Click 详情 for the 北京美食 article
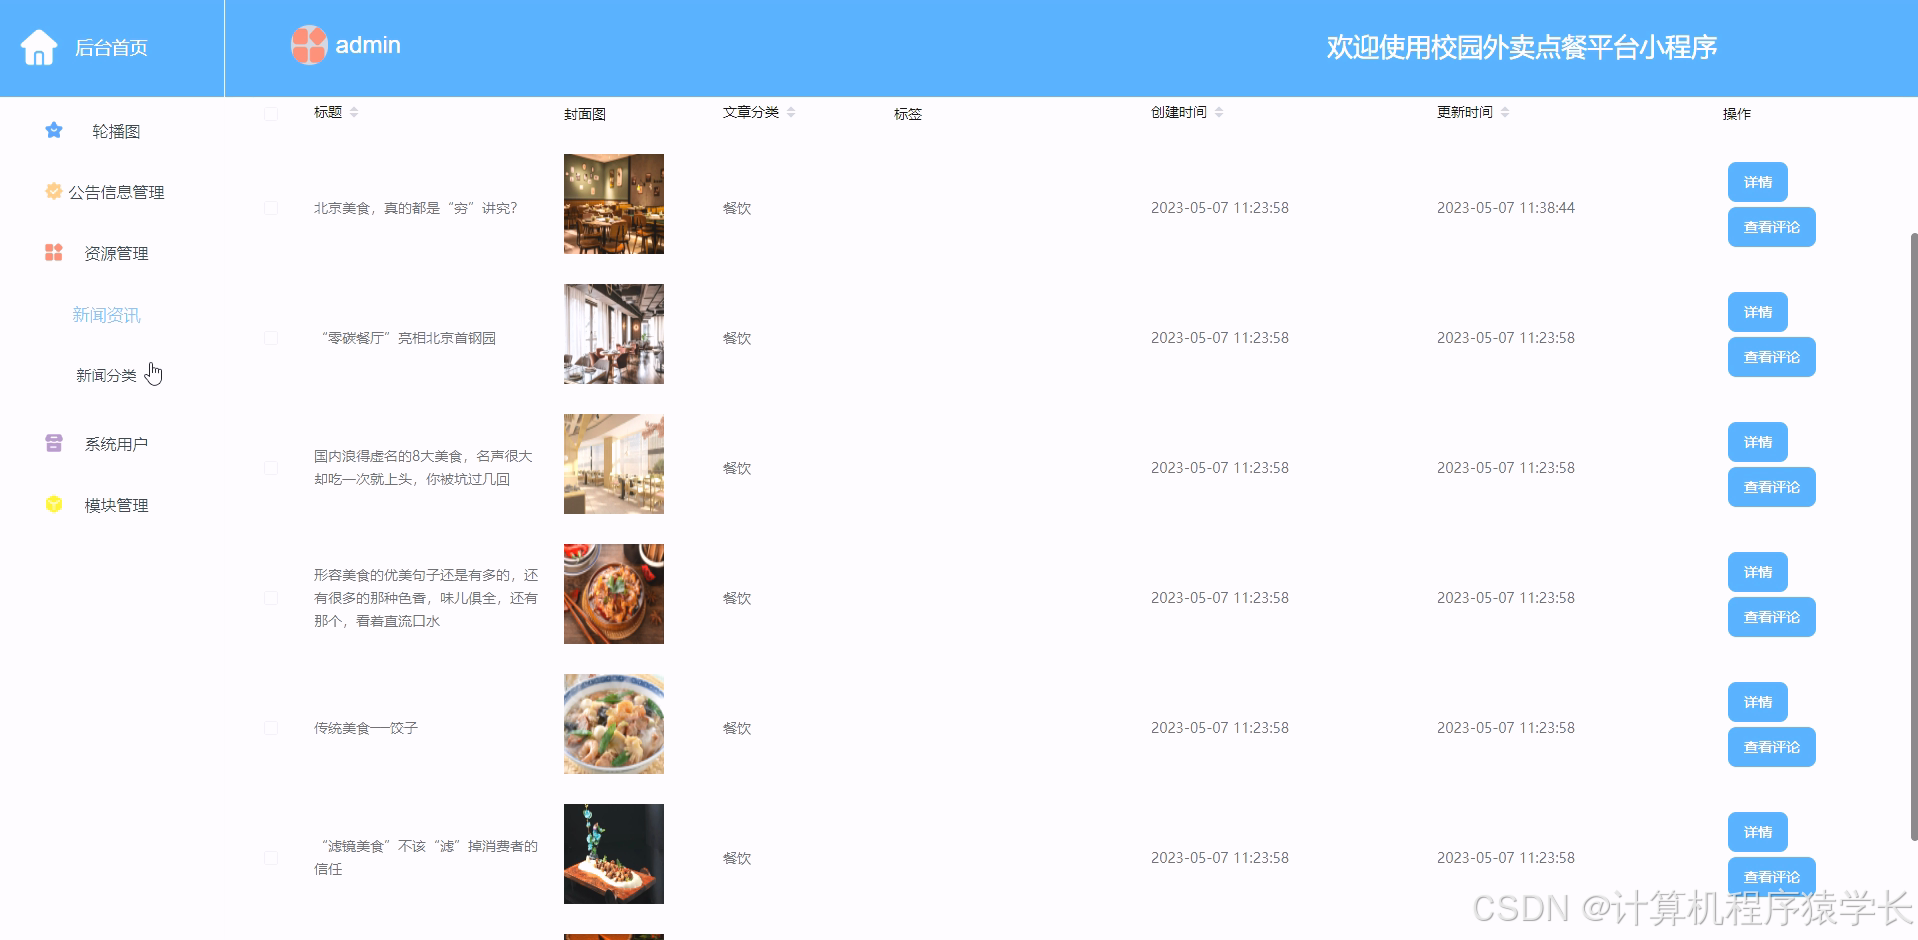This screenshot has height=940, width=1918. pos(1757,182)
